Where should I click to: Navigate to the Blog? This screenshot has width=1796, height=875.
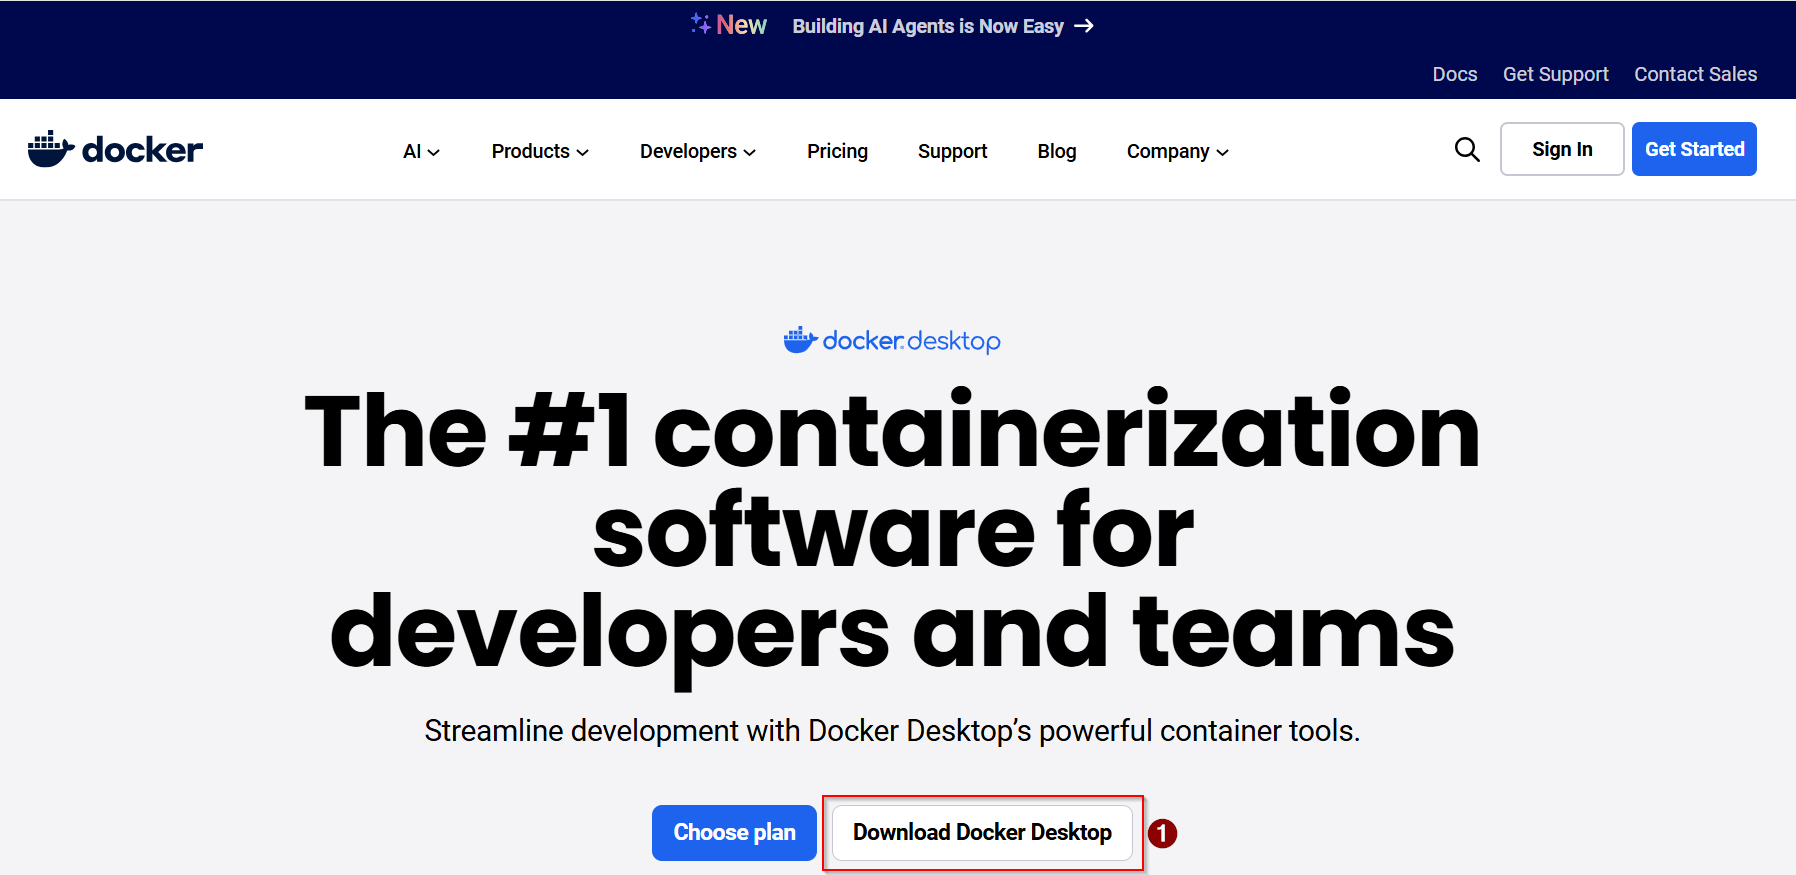(1056, 151)
